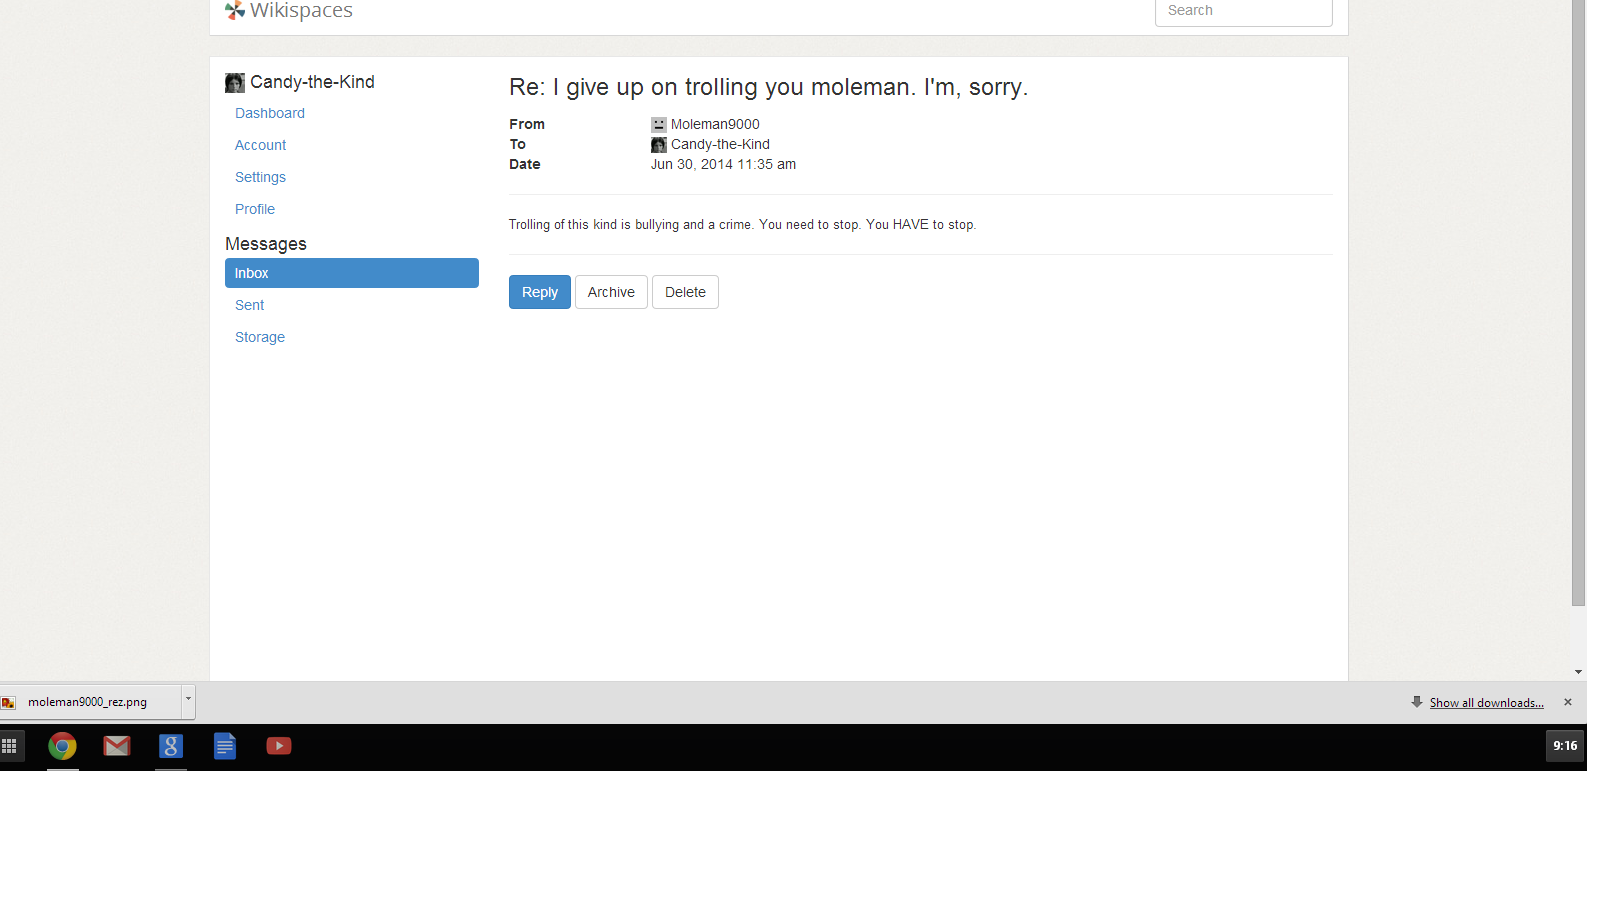1600x900 pixels.
Task: Click the moleman9000_rez.png file icon
Action: pyautogui.click(x=9, y=703)
